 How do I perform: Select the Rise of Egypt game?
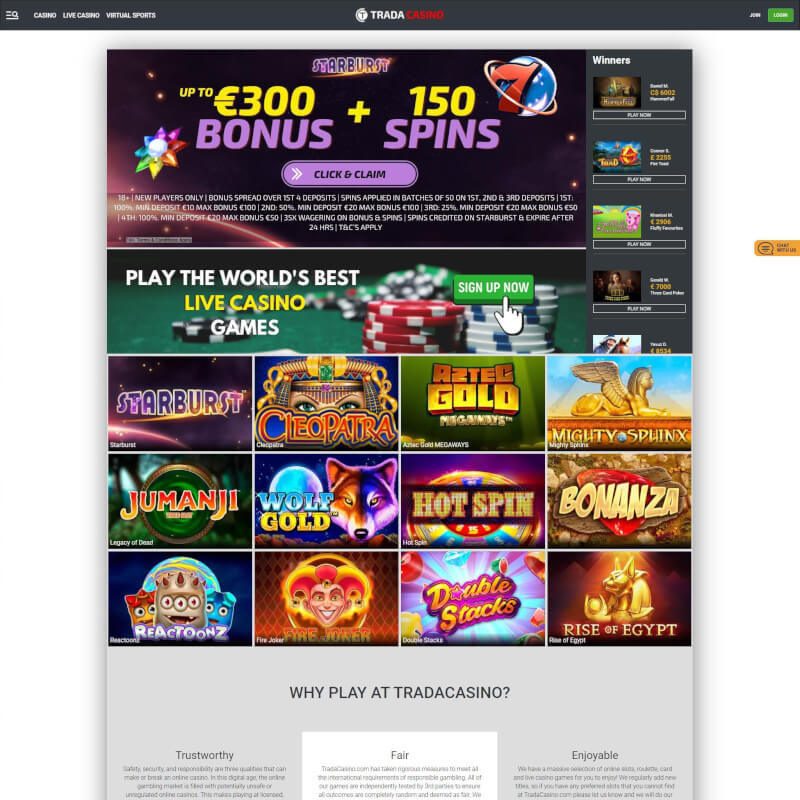click(619, 599)
